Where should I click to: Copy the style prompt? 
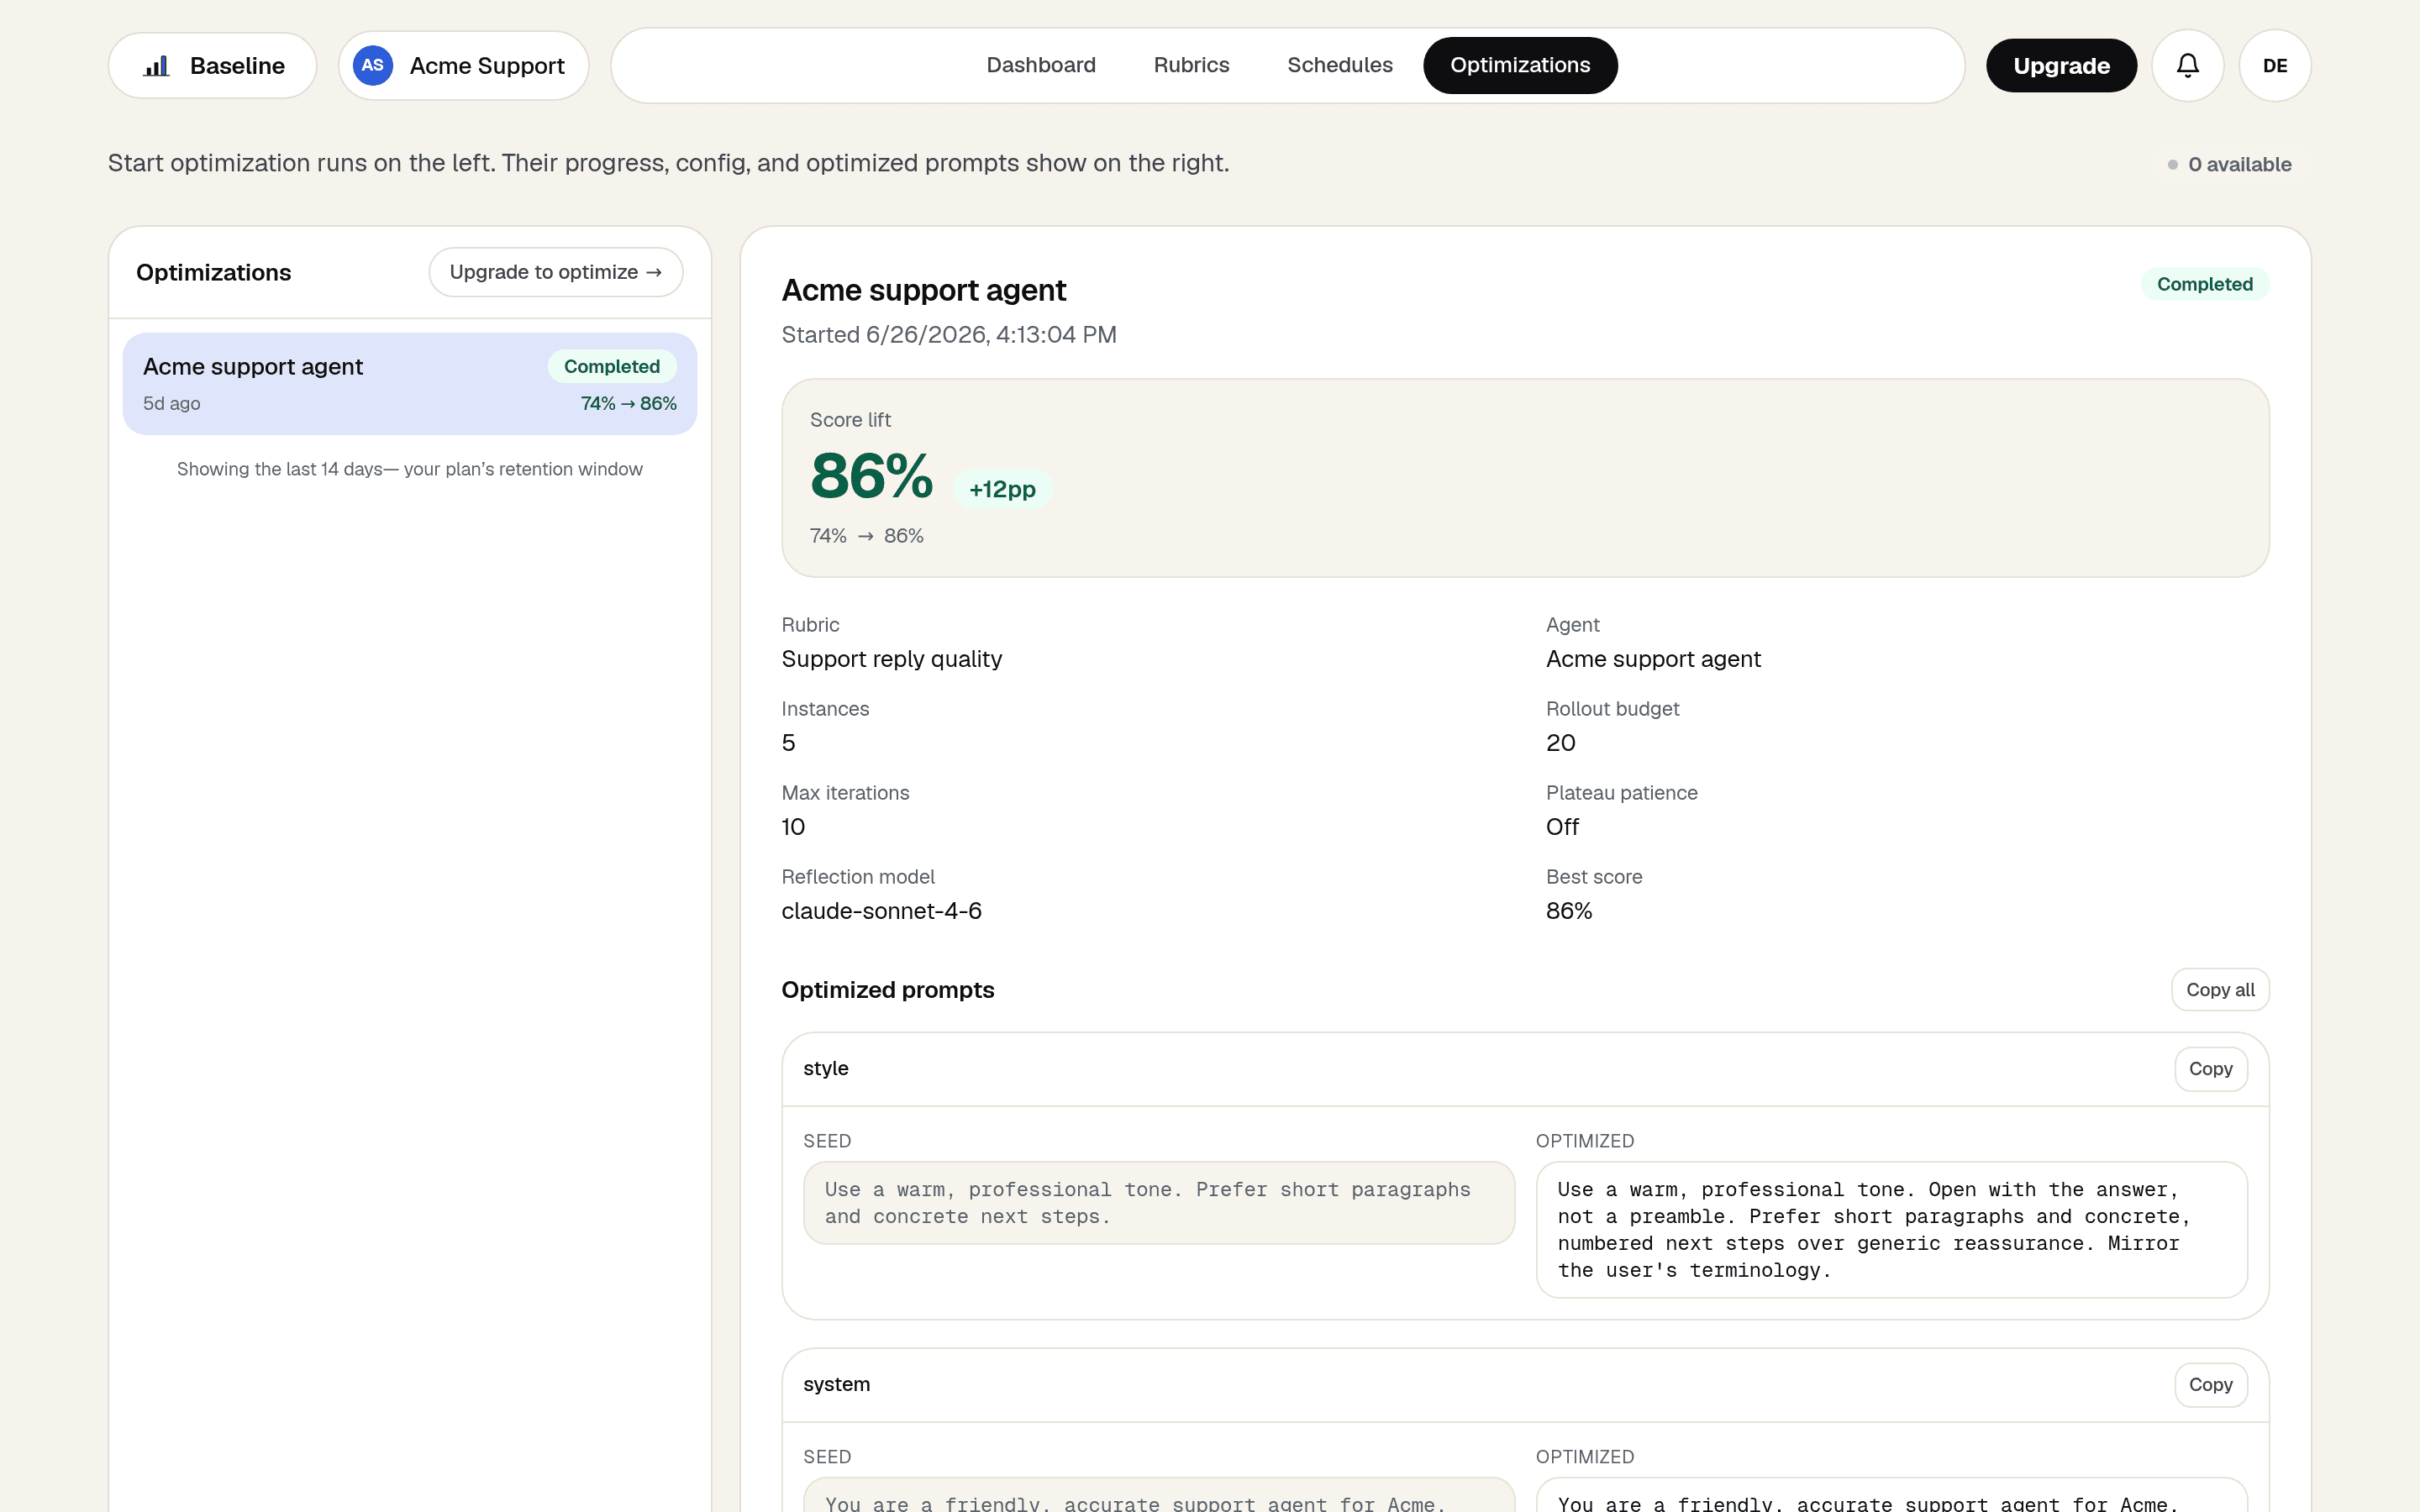2210,1068
